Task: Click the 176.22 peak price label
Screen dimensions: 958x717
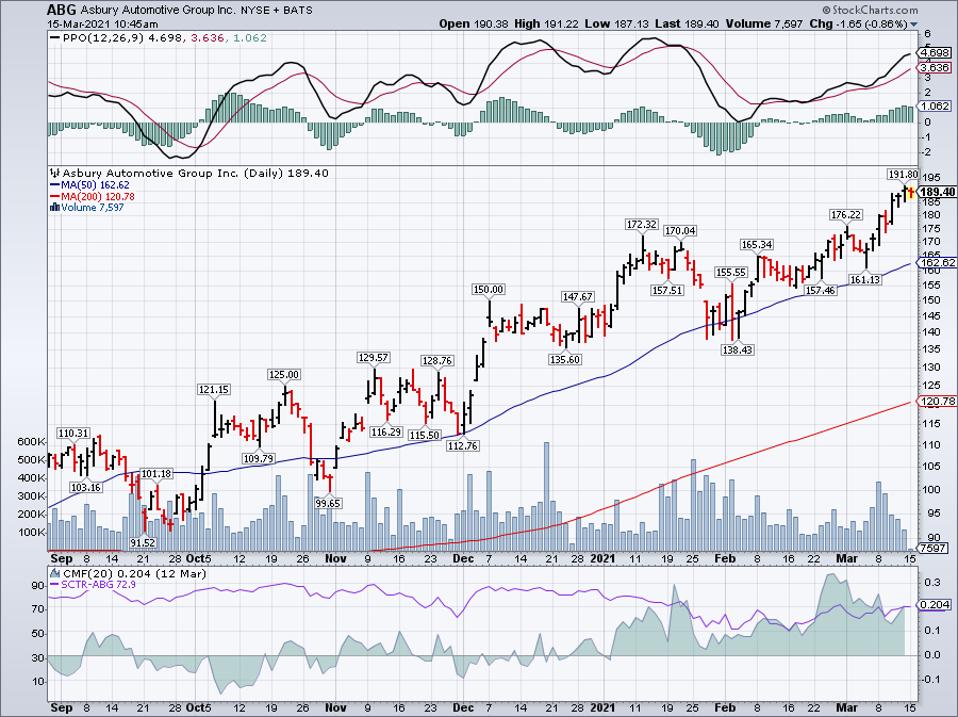Action: click(846, 215)
